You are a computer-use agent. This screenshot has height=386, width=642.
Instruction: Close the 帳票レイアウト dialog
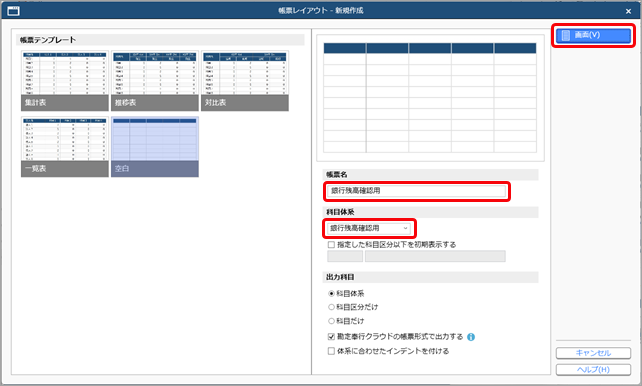tap(628, 11)
